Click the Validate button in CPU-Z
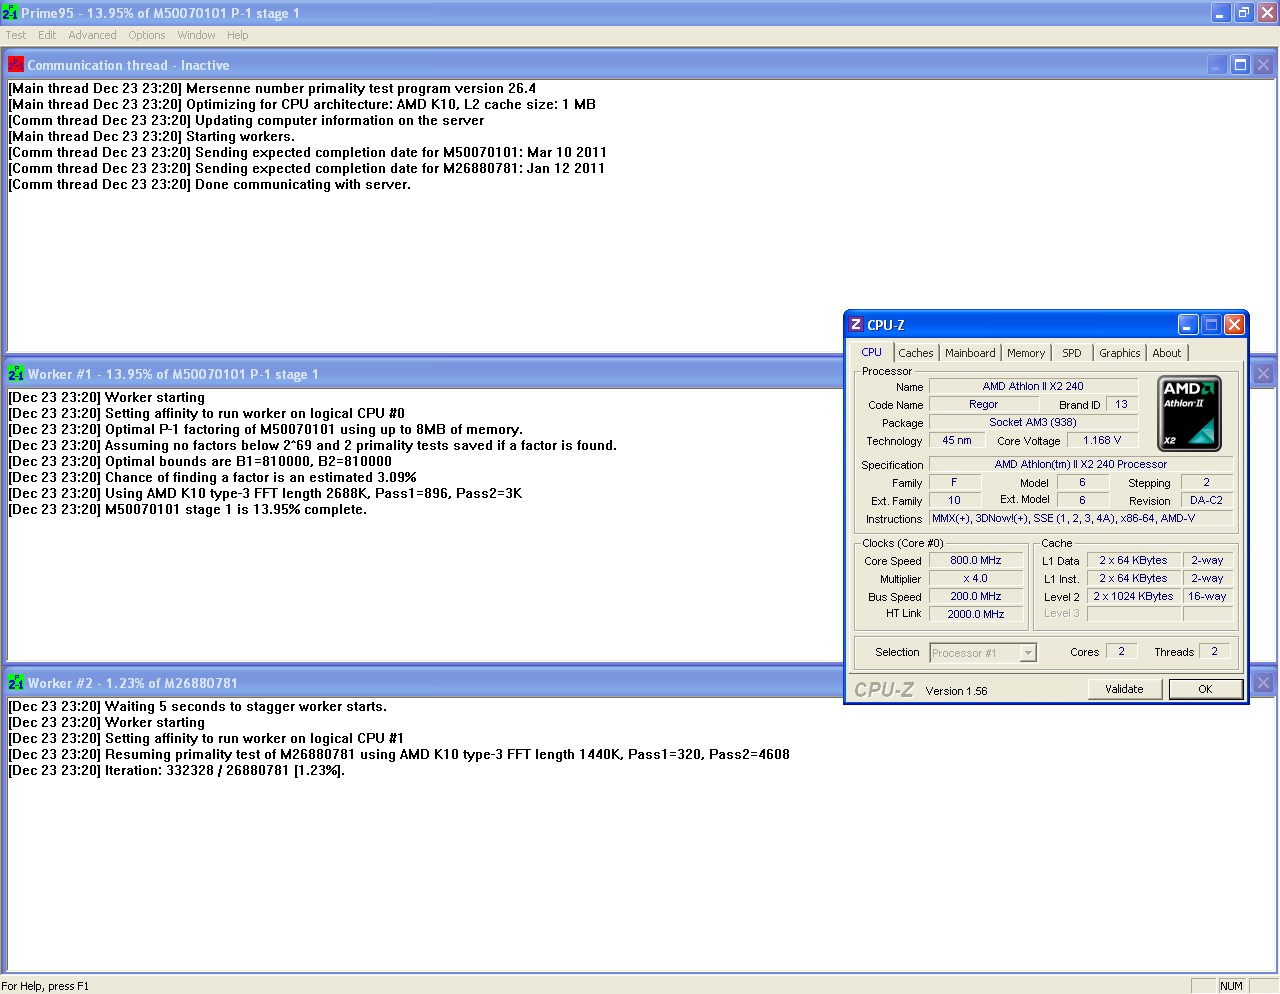This screenshot has height=994, width=1280. 1124,689
